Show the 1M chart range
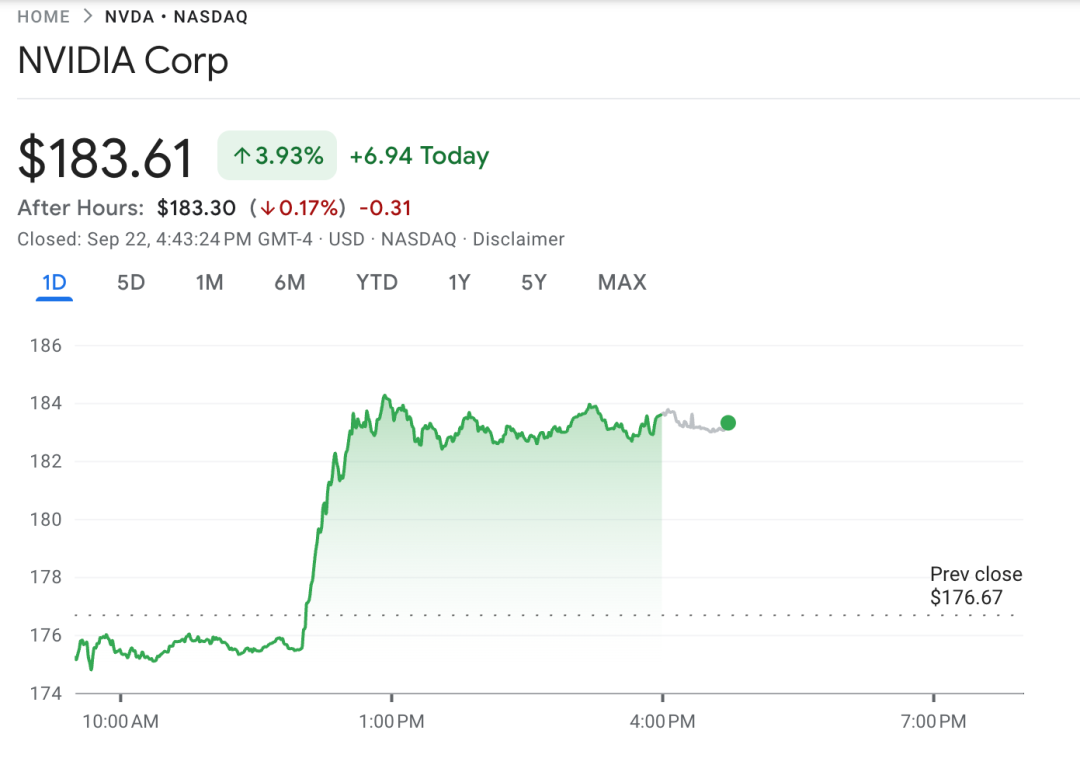 209,283
